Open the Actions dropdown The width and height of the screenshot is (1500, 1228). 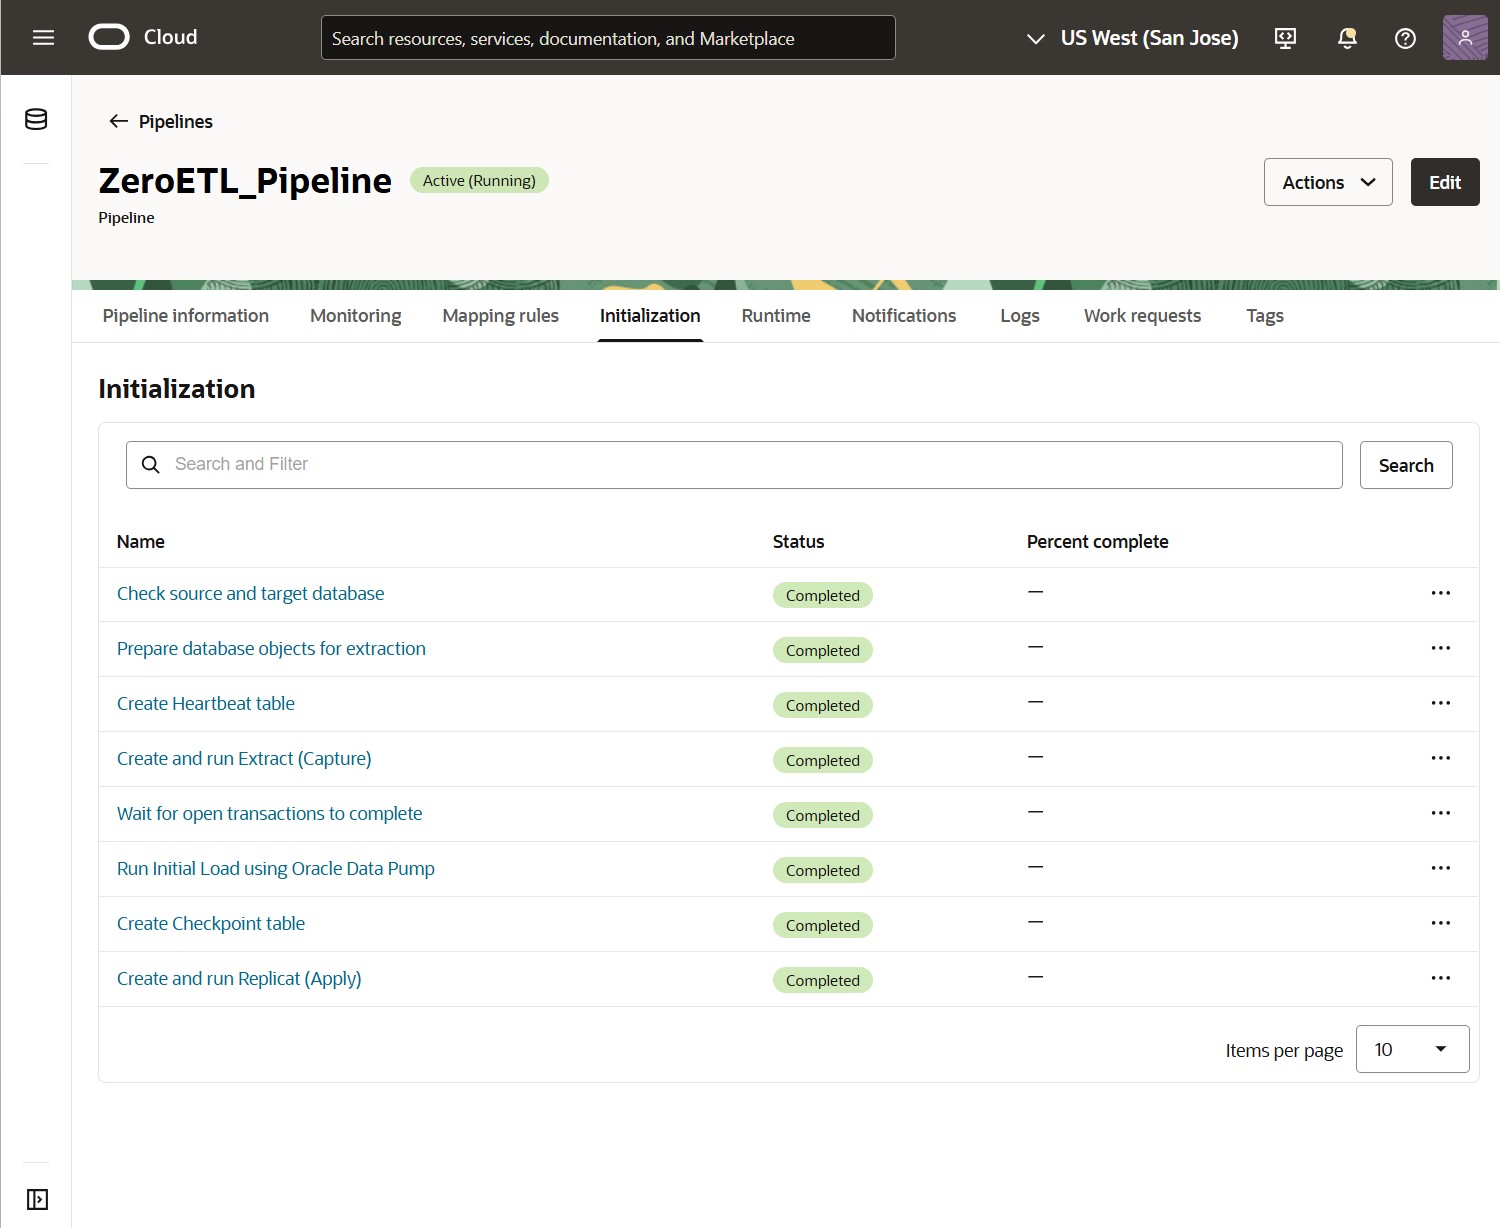tap(1327, 182)
